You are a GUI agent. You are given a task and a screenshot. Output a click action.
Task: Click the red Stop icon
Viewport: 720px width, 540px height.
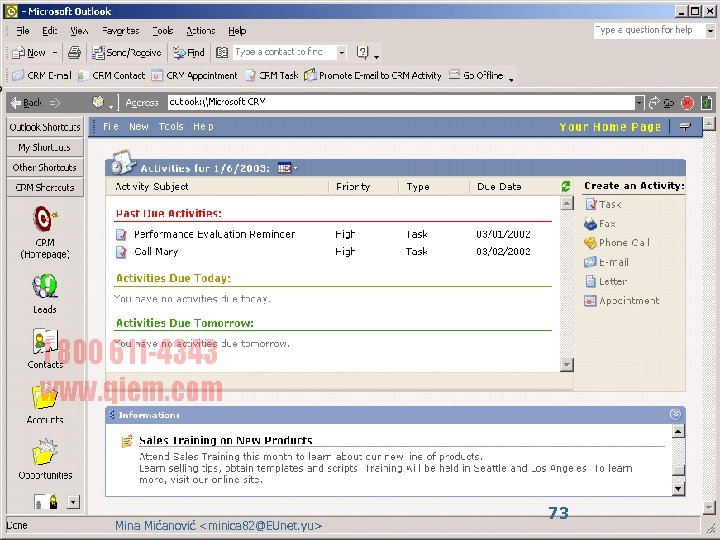(687, 103)
